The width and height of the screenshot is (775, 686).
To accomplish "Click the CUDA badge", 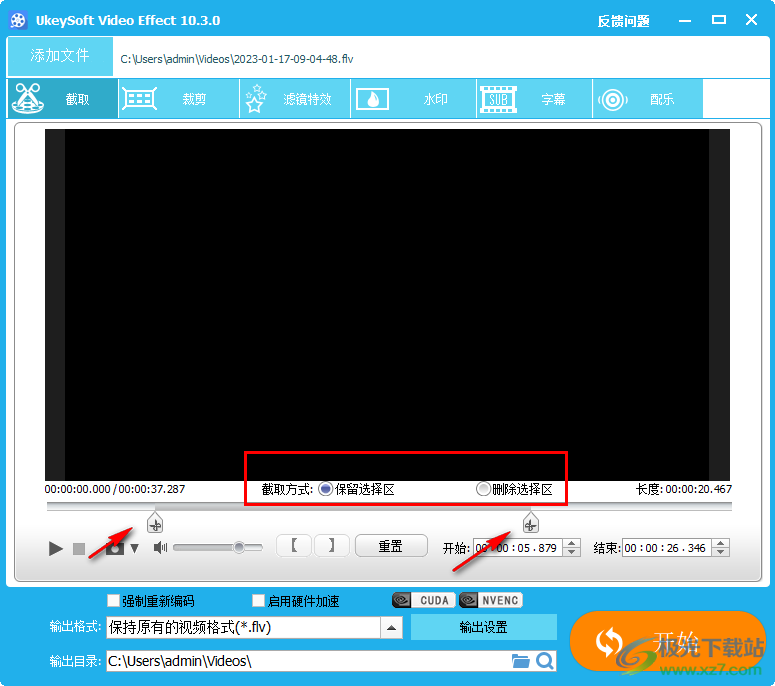I will (424, 600).
